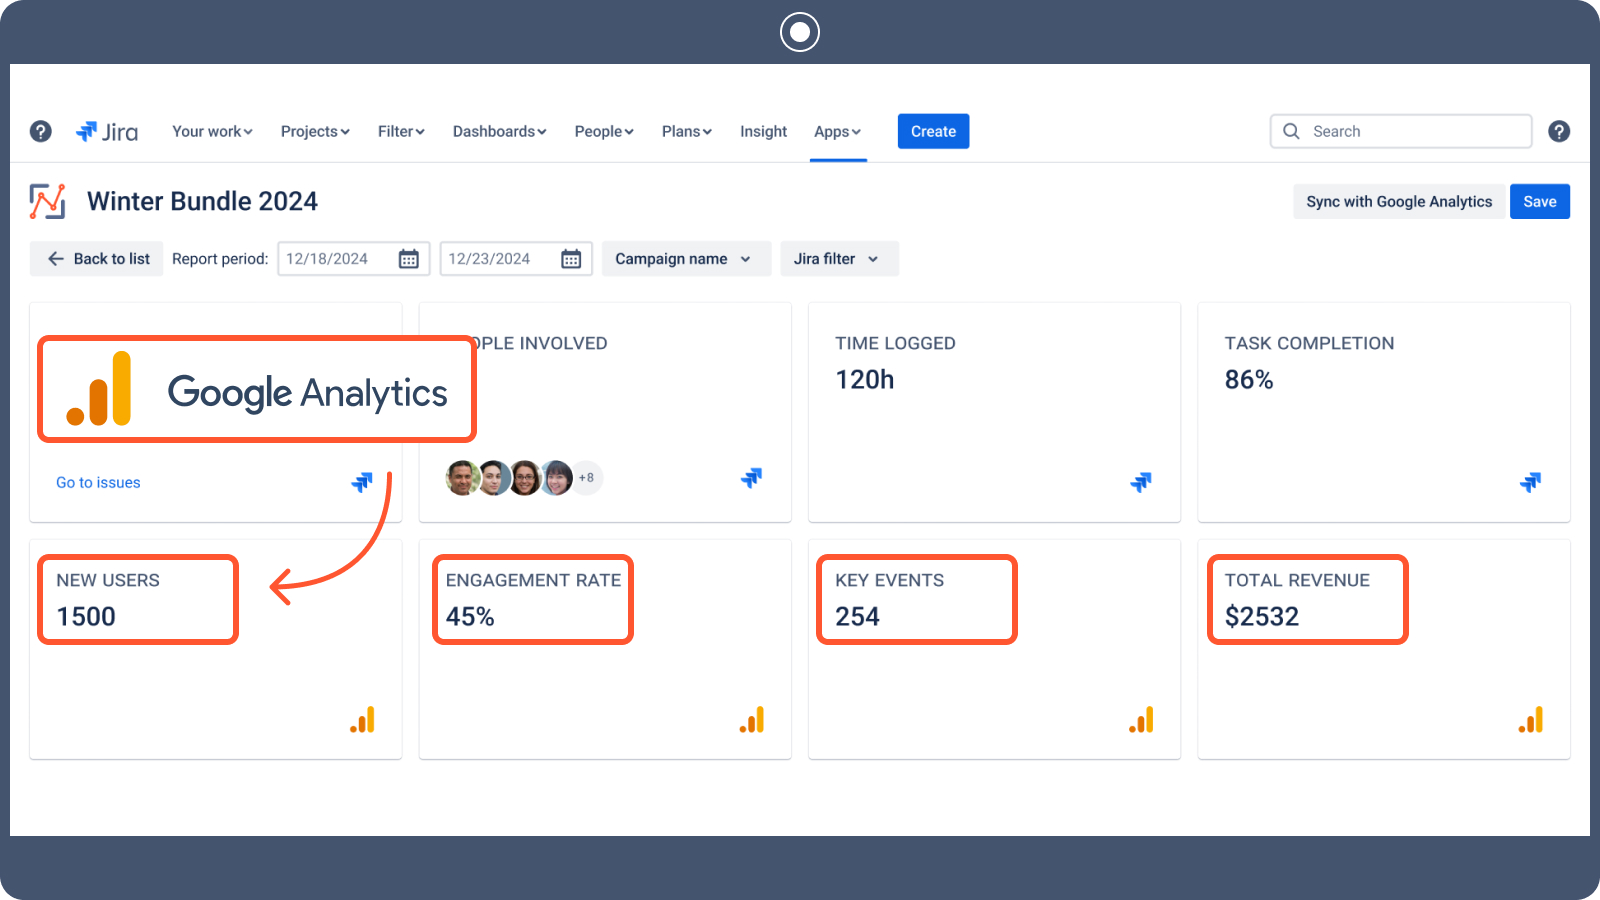Follow the Go to issues link
The height and width of the screenshot is (900, 1600).
tap(98, 482)
